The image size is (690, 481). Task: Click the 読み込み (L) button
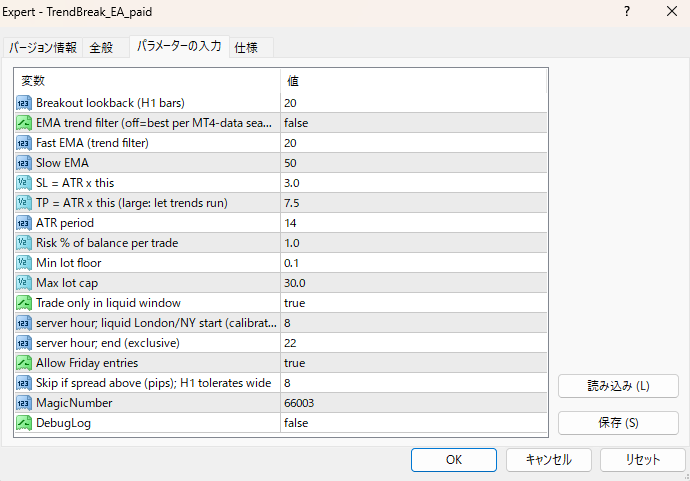click(618, 386)
